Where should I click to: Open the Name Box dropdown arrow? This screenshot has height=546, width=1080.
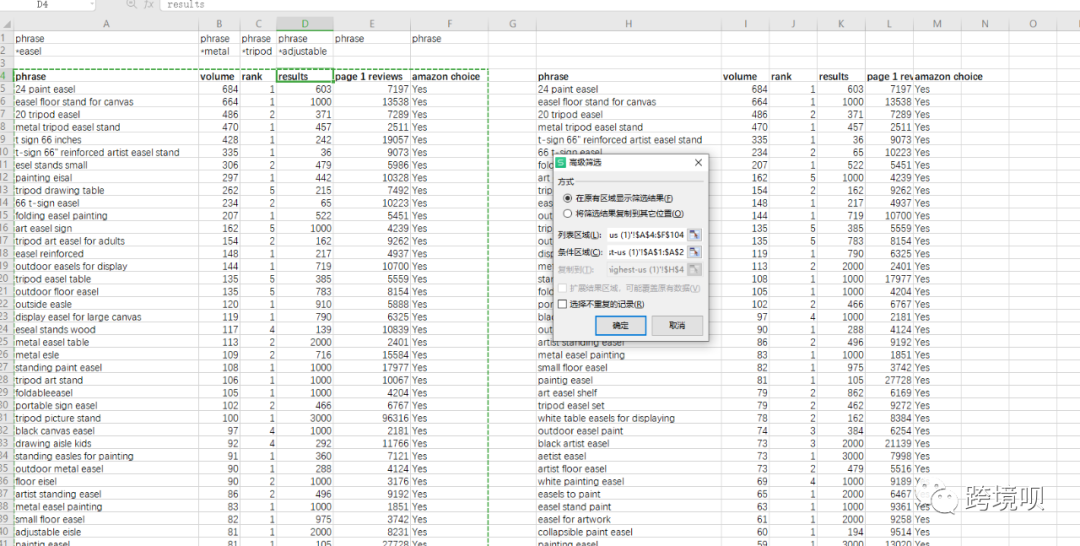click(x=91, y=5)
